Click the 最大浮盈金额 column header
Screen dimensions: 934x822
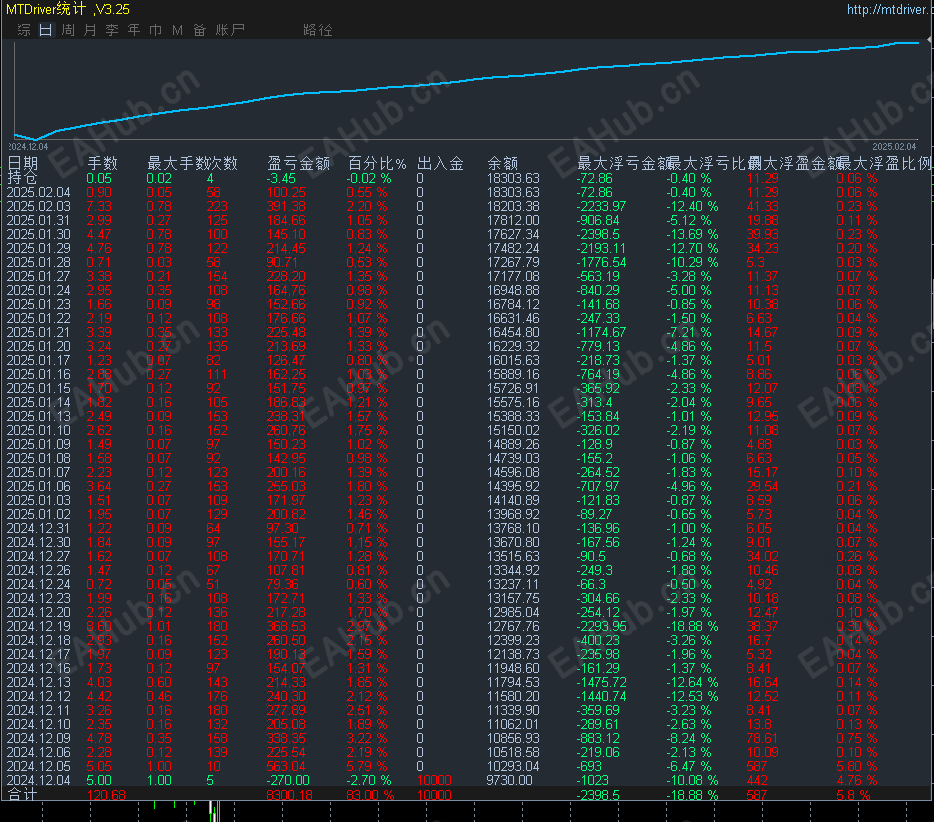pyautogui.click(x=794, y=163)
